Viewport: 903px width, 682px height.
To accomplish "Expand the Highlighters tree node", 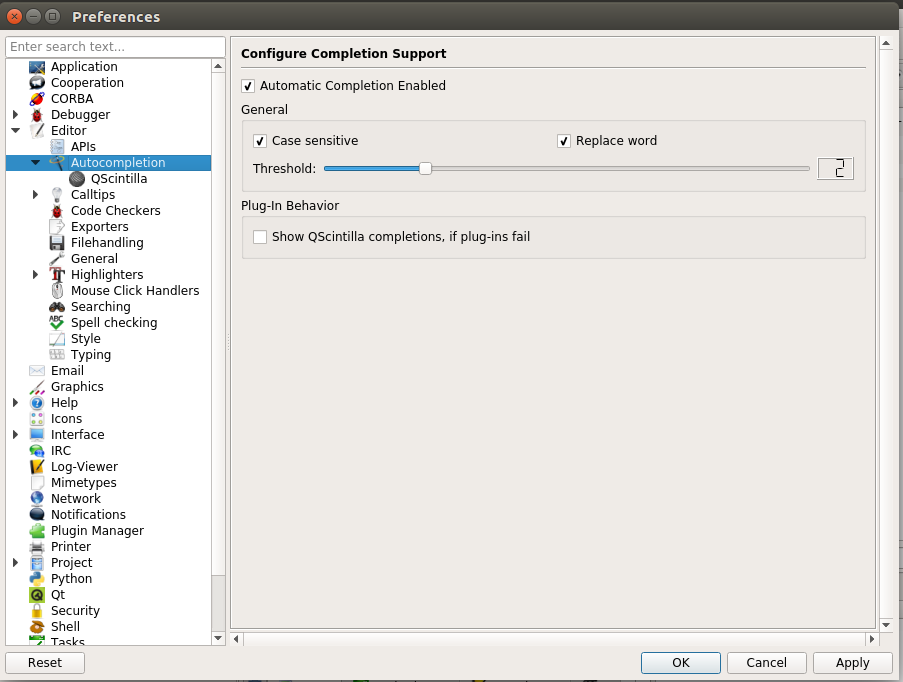I will (36, 275).
